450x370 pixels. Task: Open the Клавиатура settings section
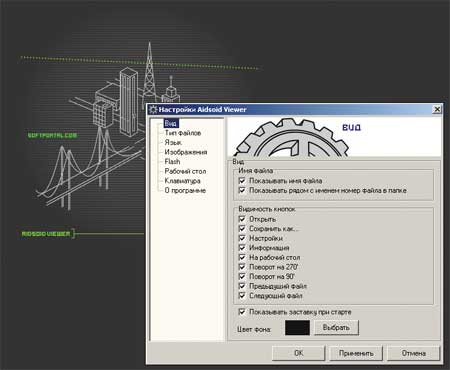182,181
